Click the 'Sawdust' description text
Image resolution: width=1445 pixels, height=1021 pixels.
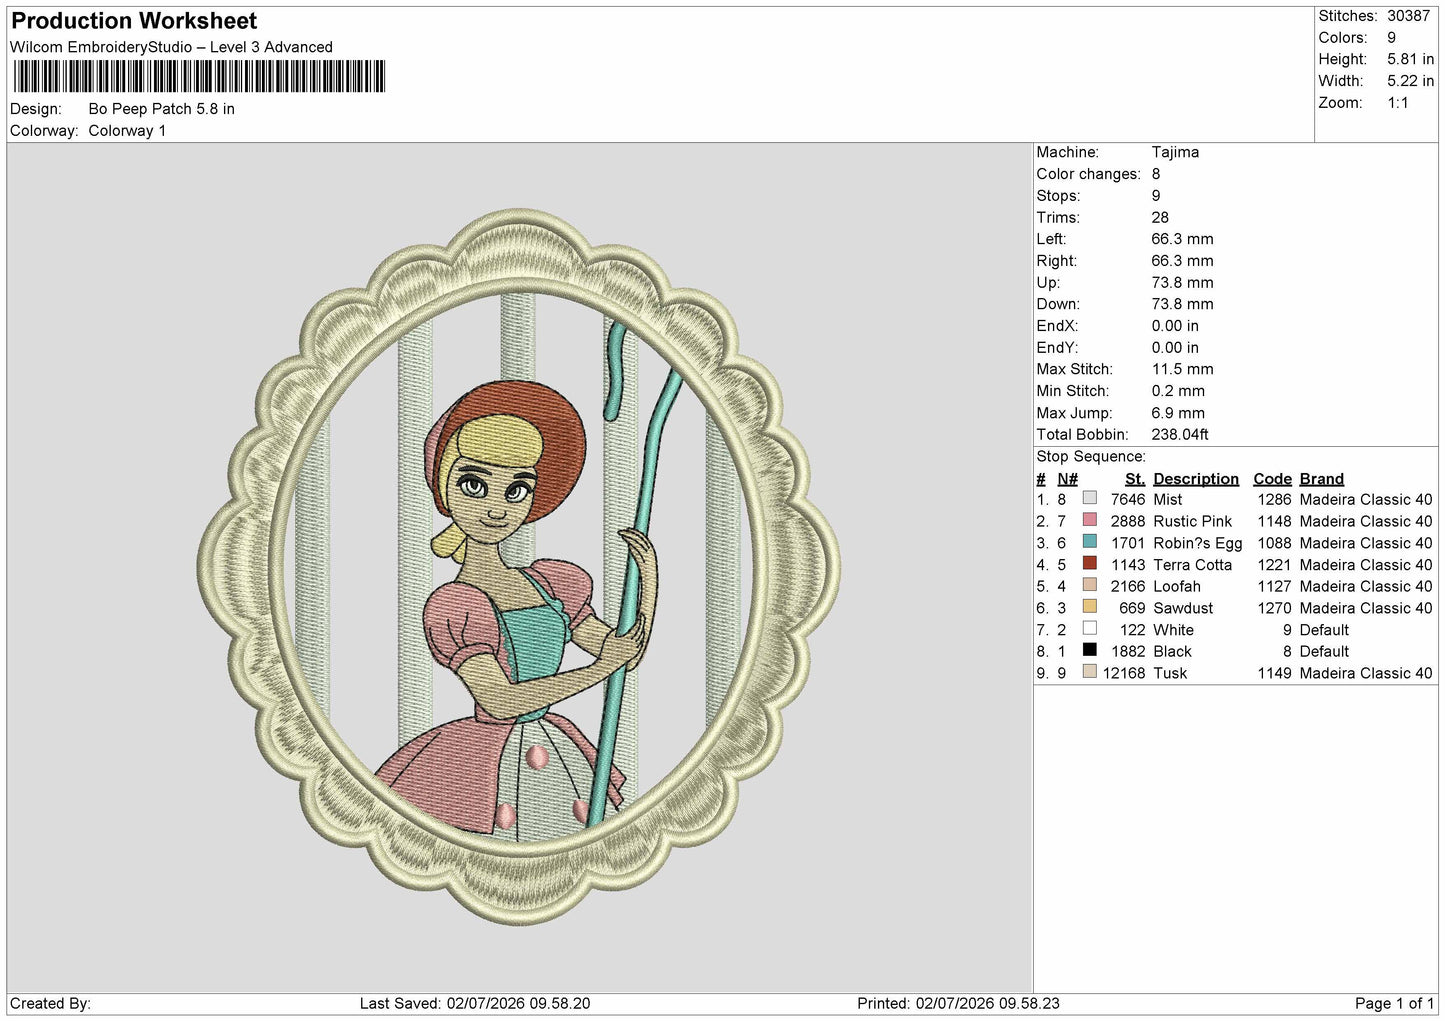tap(1183, 608)
